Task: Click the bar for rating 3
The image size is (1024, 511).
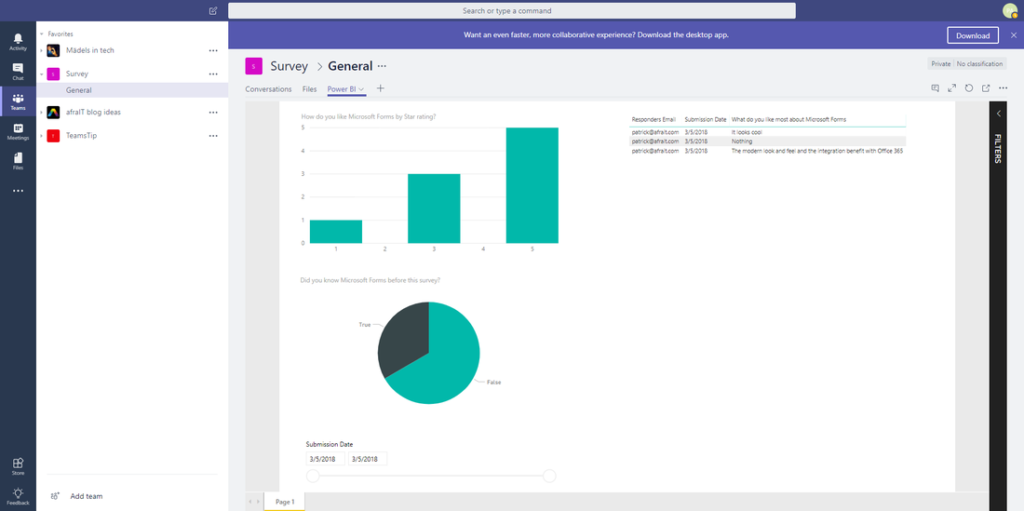Action: point(434,208)
